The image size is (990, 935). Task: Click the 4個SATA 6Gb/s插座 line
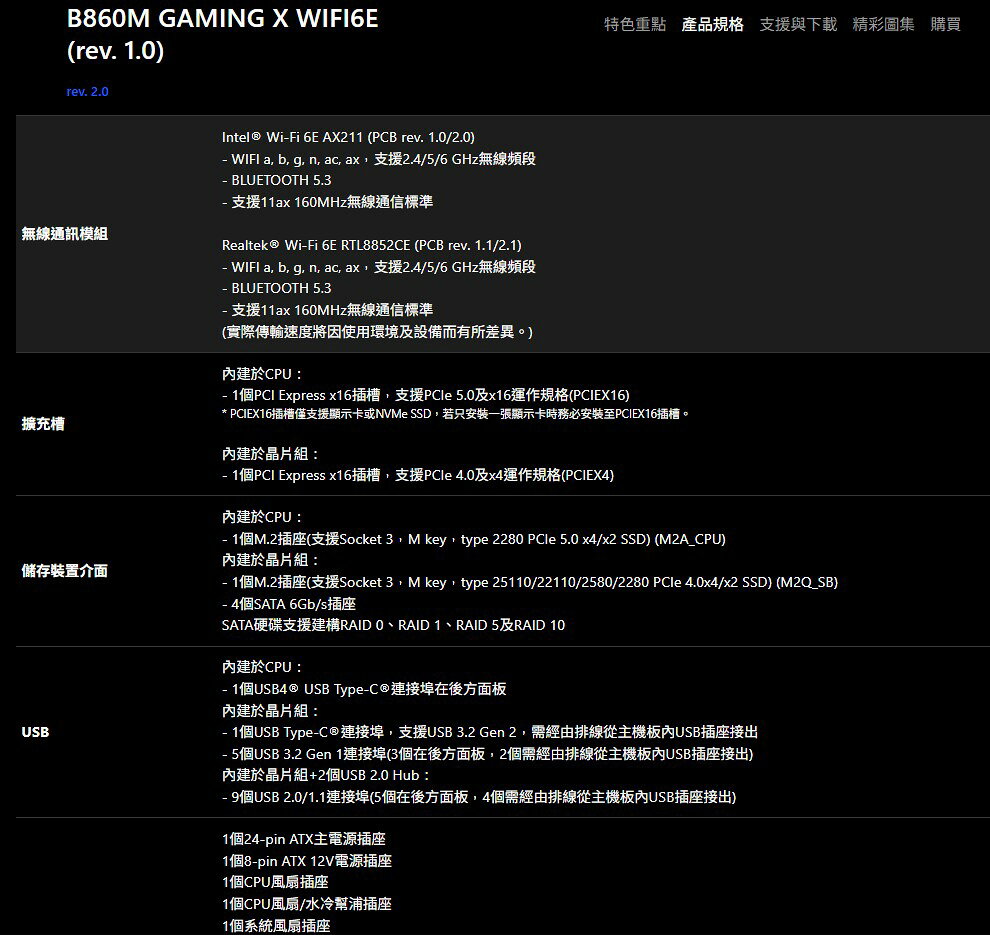coord(289,604)
